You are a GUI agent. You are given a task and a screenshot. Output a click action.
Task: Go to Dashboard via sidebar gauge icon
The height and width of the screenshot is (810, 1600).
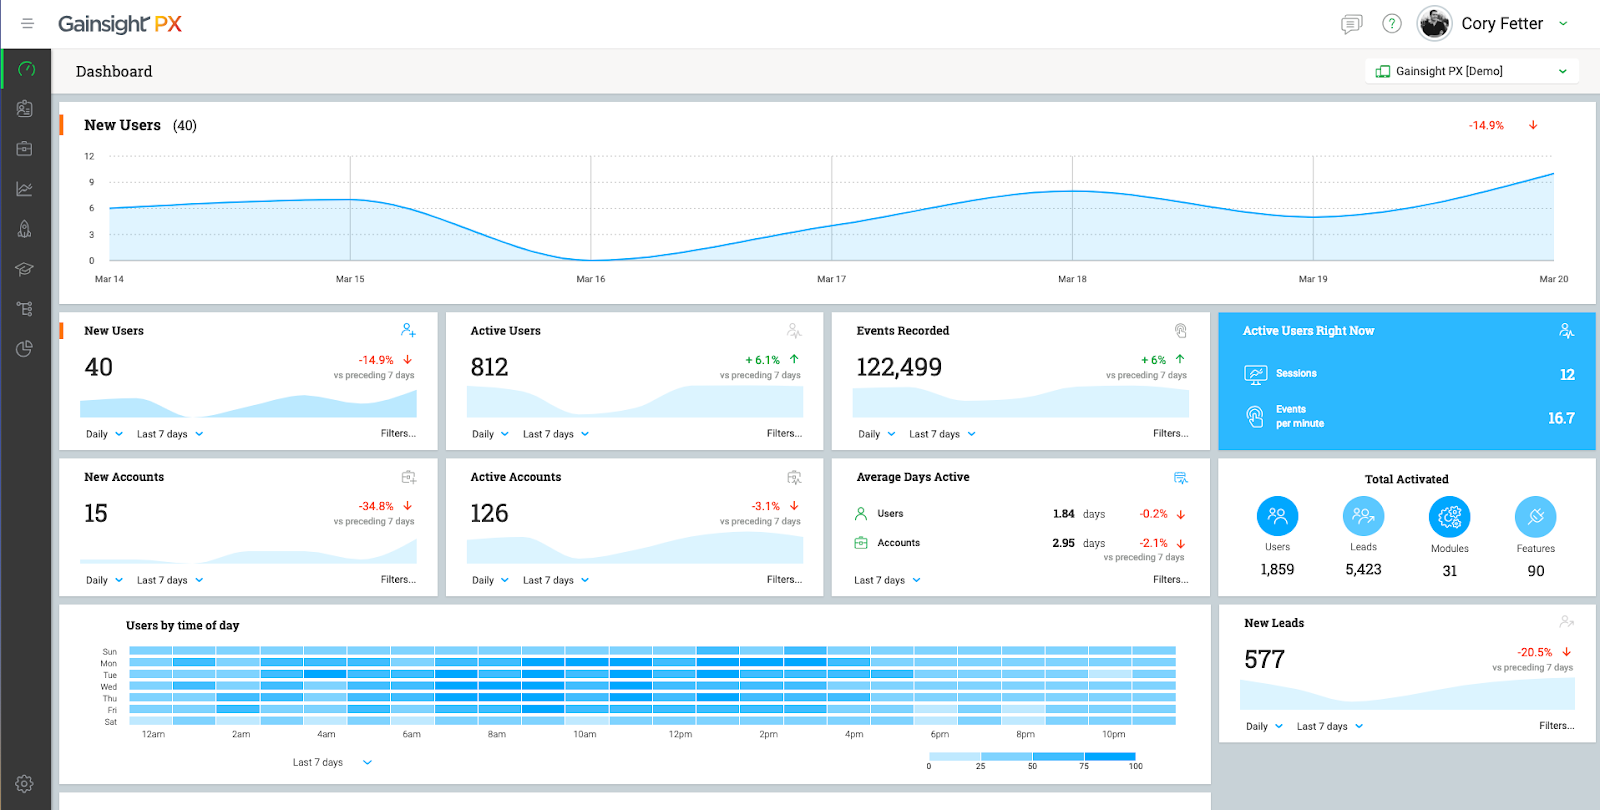(x=26, y=69)
